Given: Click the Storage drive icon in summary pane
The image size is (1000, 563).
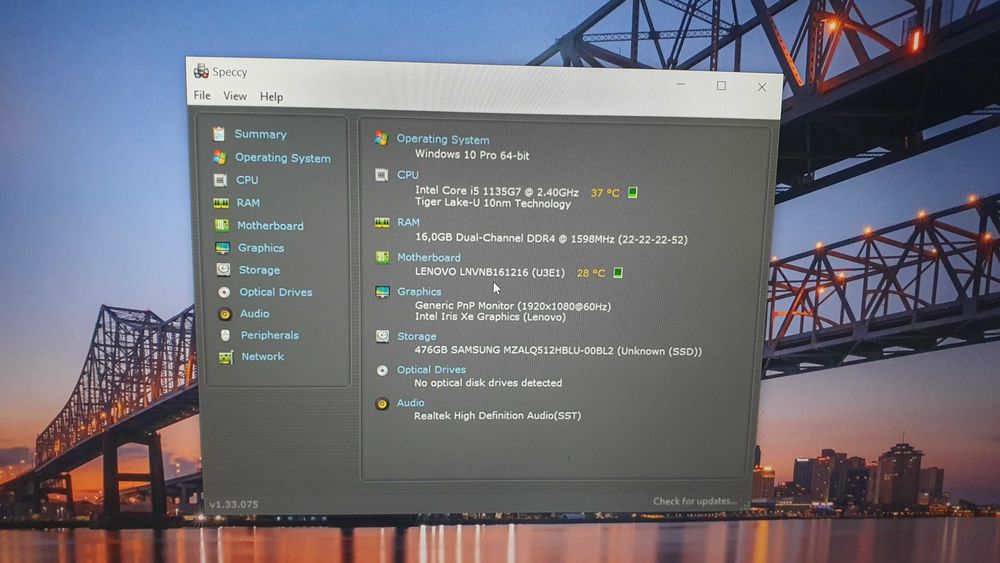Looking at the screenshot, I should pyautogui.click(x=382, y=336).
